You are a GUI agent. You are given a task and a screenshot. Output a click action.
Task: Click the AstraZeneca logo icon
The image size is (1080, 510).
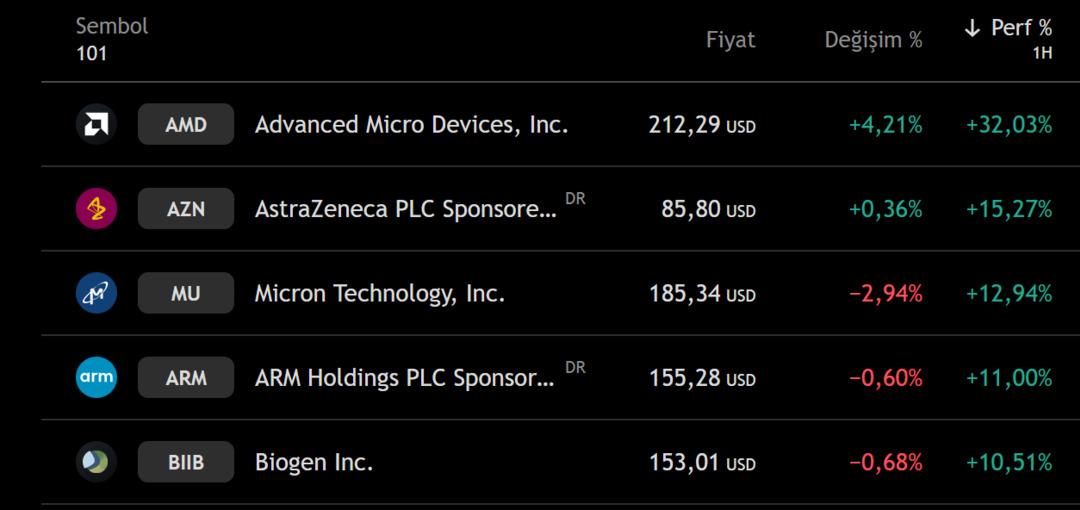(96, 209)
